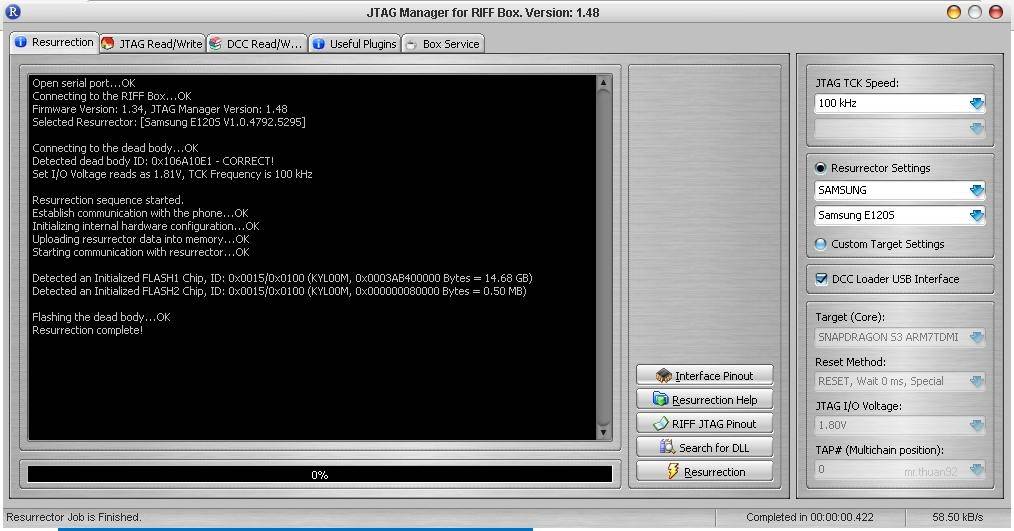Viewport: 1014px width, 531px height.
Task: Click the Interface Pinout button
Action: 704,376
